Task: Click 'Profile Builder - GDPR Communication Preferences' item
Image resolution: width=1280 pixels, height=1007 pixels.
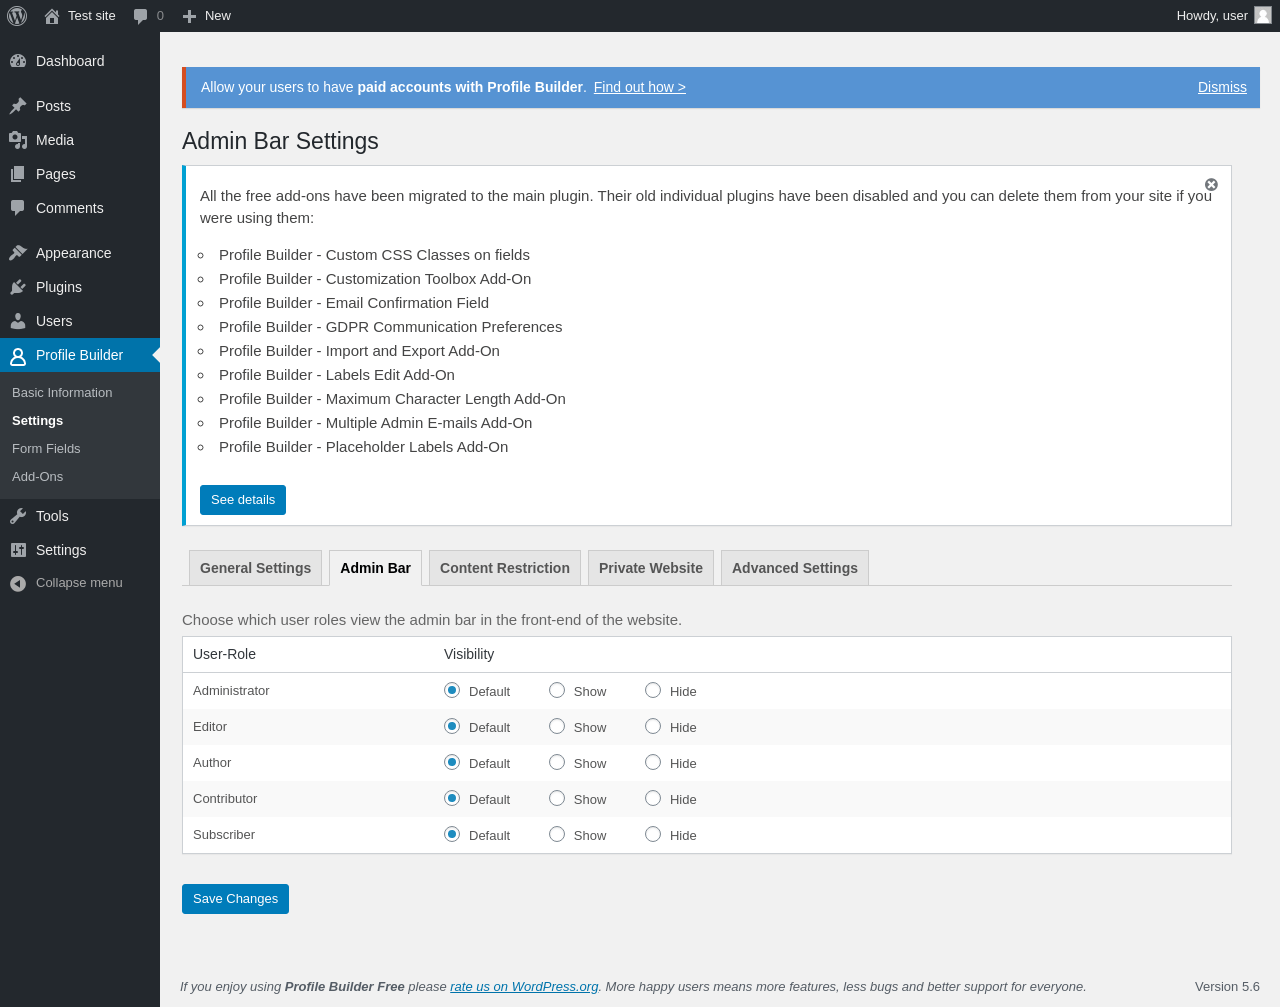Action: click(390, 327)
